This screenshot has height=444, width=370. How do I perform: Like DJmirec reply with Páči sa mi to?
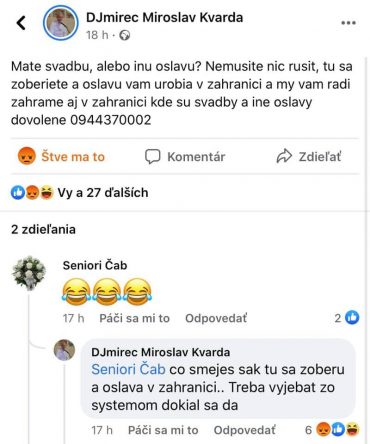[x=163, y=430]
